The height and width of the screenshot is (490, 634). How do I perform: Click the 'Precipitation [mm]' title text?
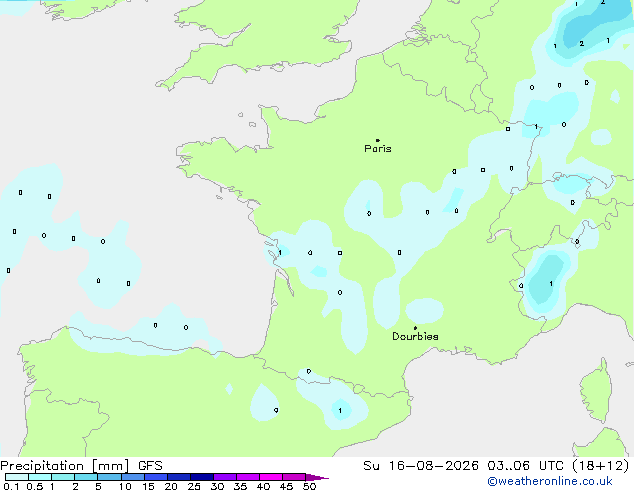pyautogui.click(x=65, y=466)
